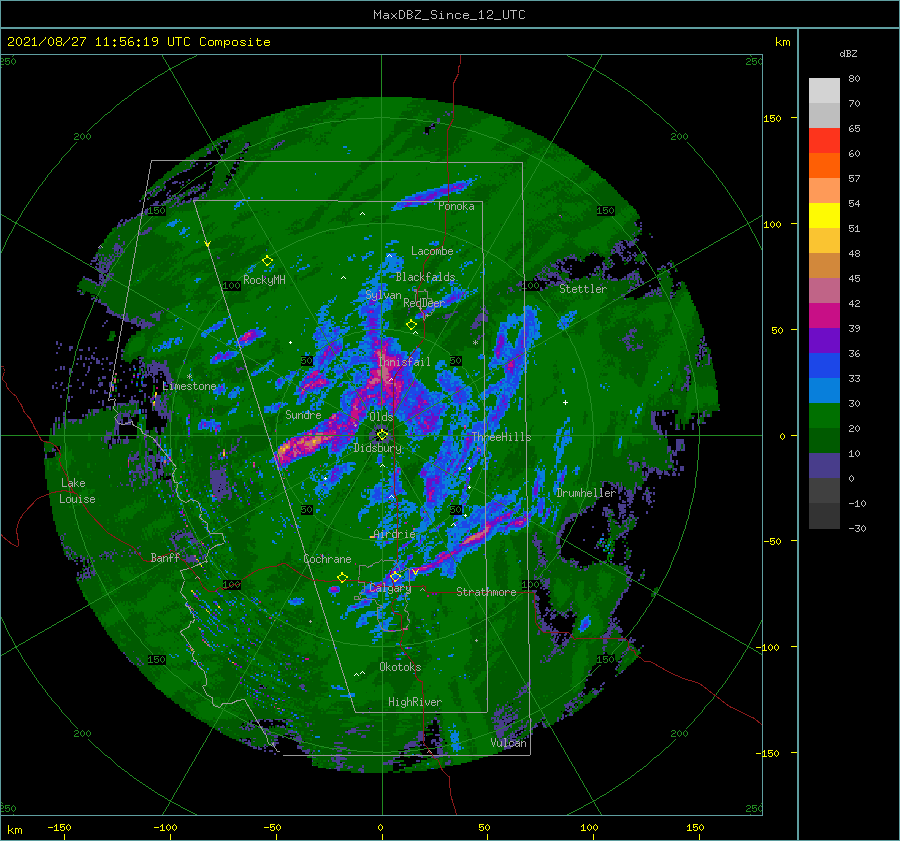
Task: Click the white plus marker west of Stettler region
Action: 565,402
